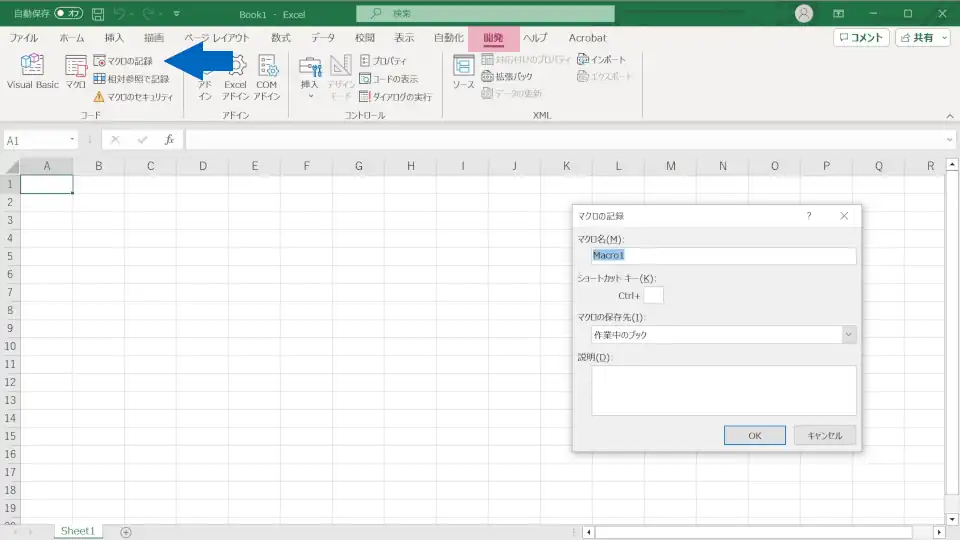Click the マクロ名 (Macro name) text field
The image size is (960, 540).
(723, 256)
